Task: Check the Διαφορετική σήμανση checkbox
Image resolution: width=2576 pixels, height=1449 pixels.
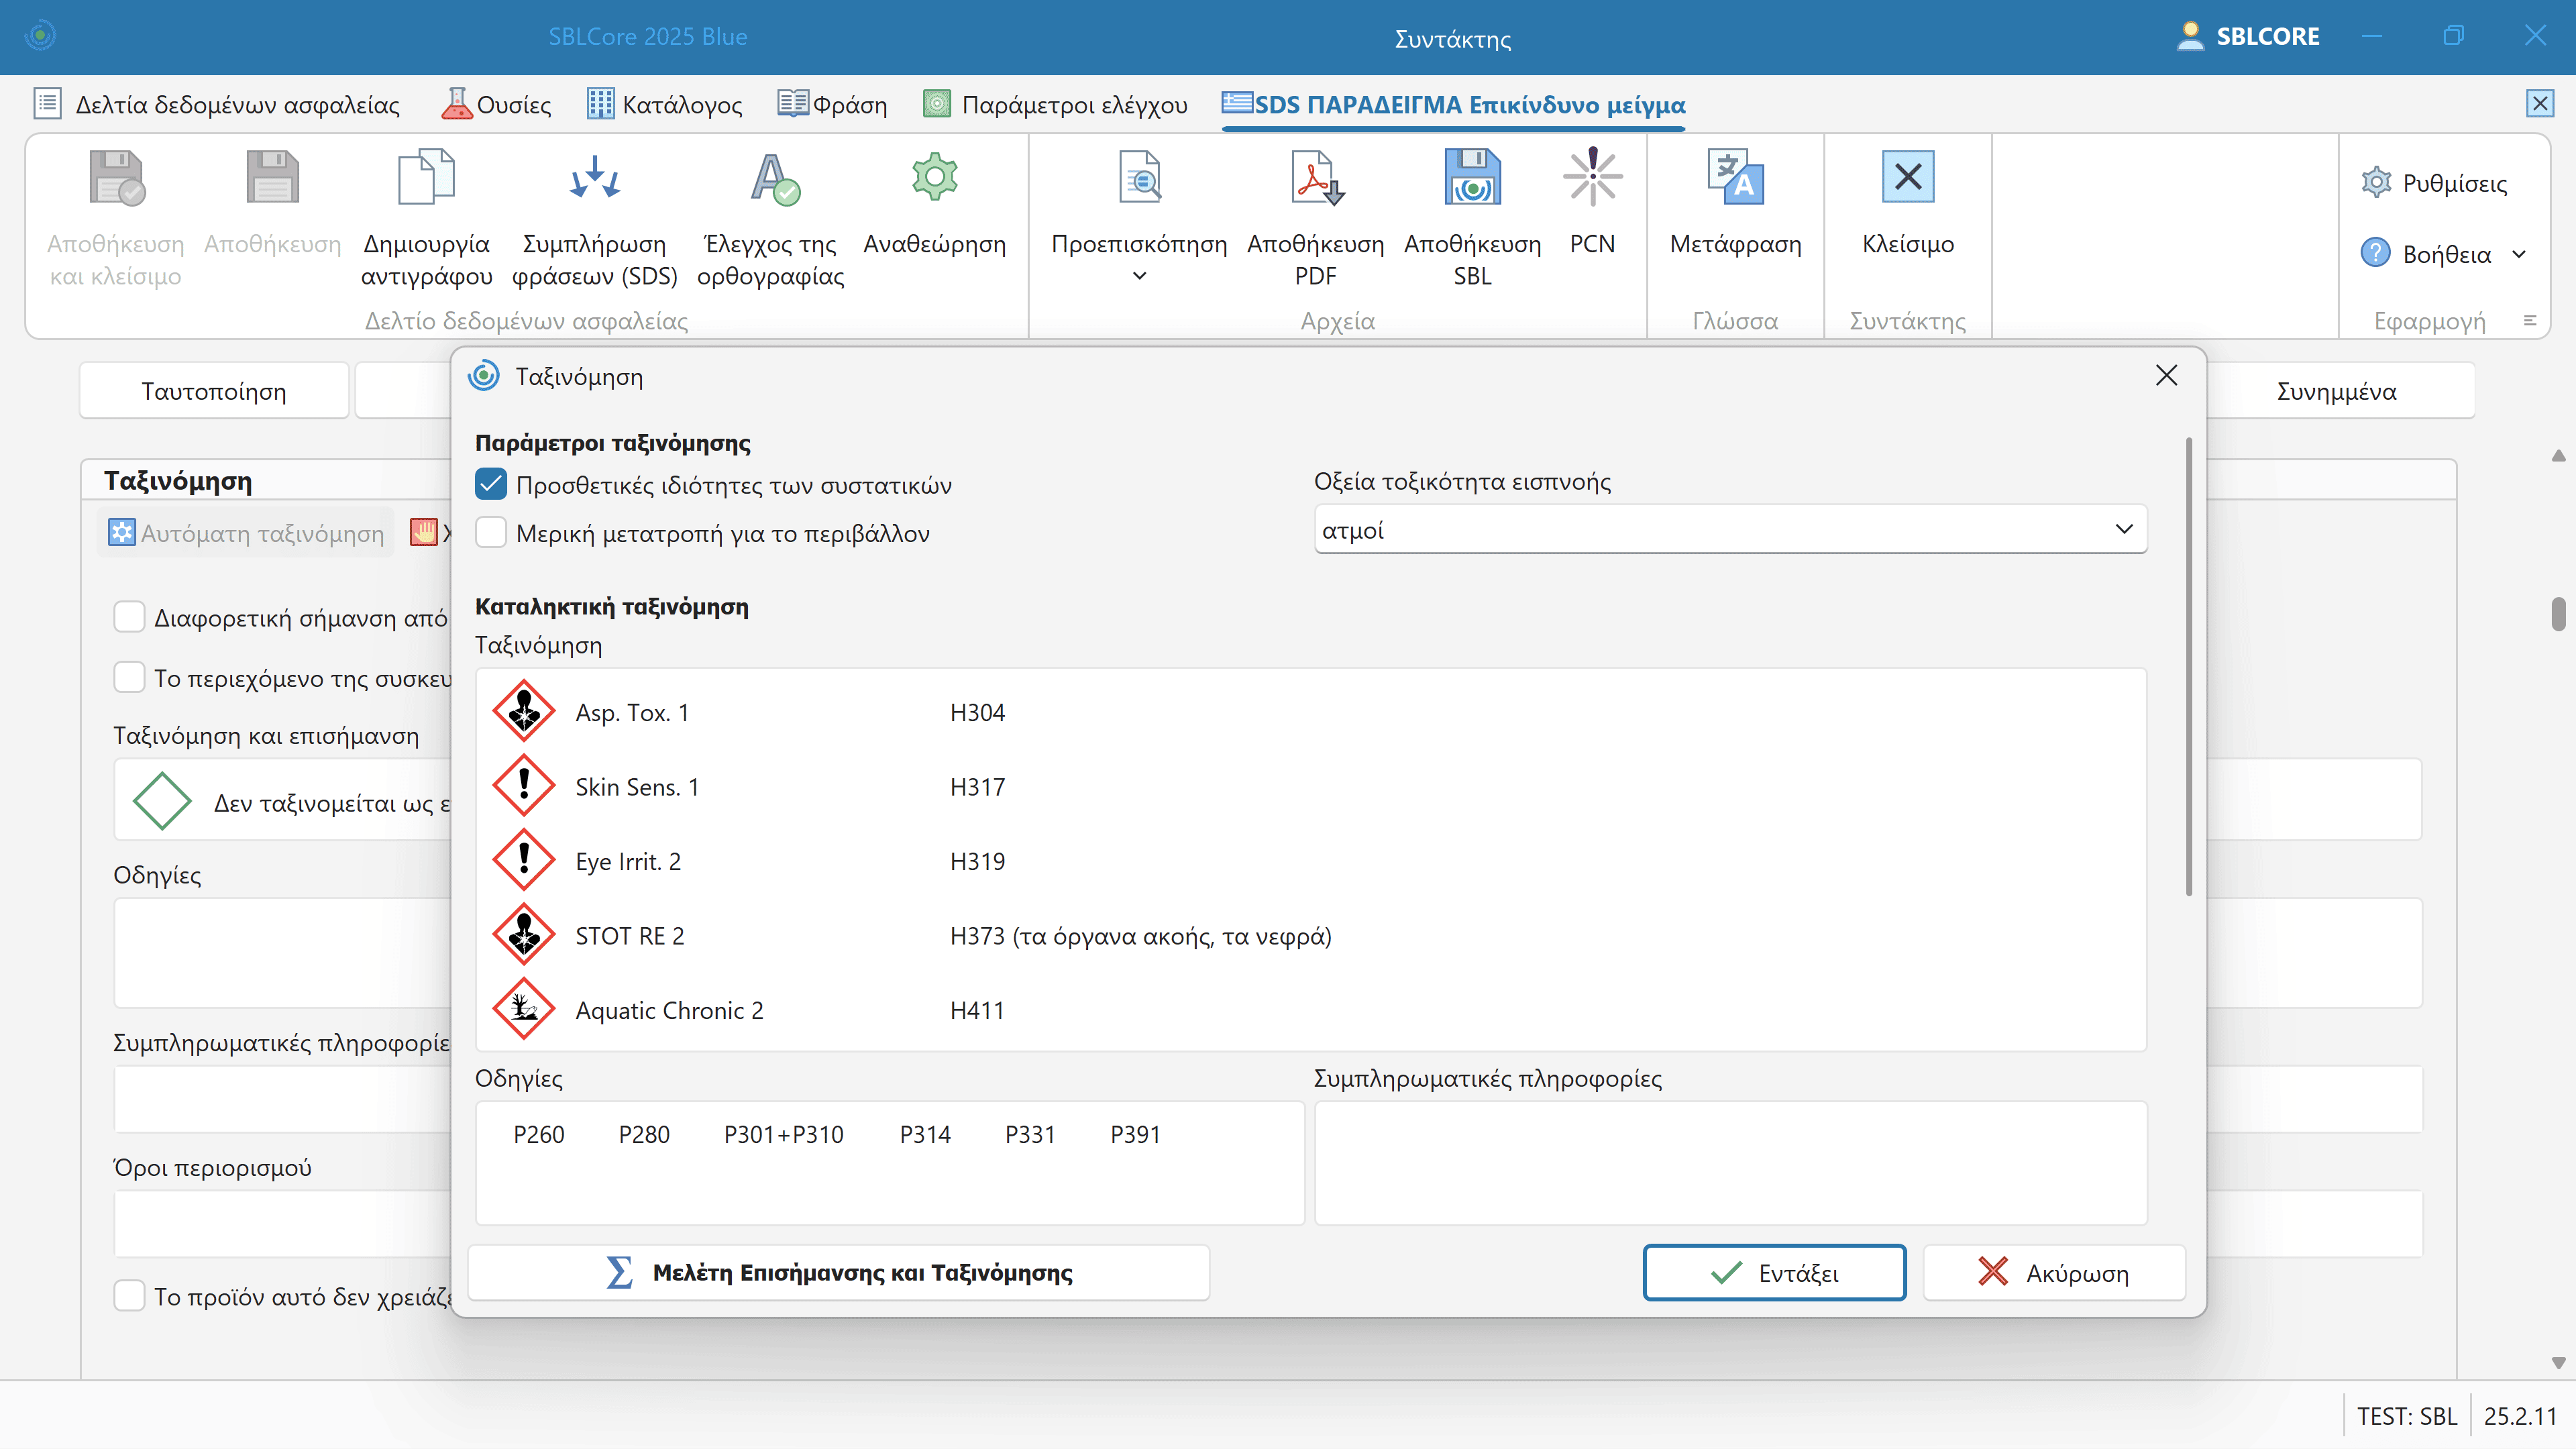Action: click(129, 617)
